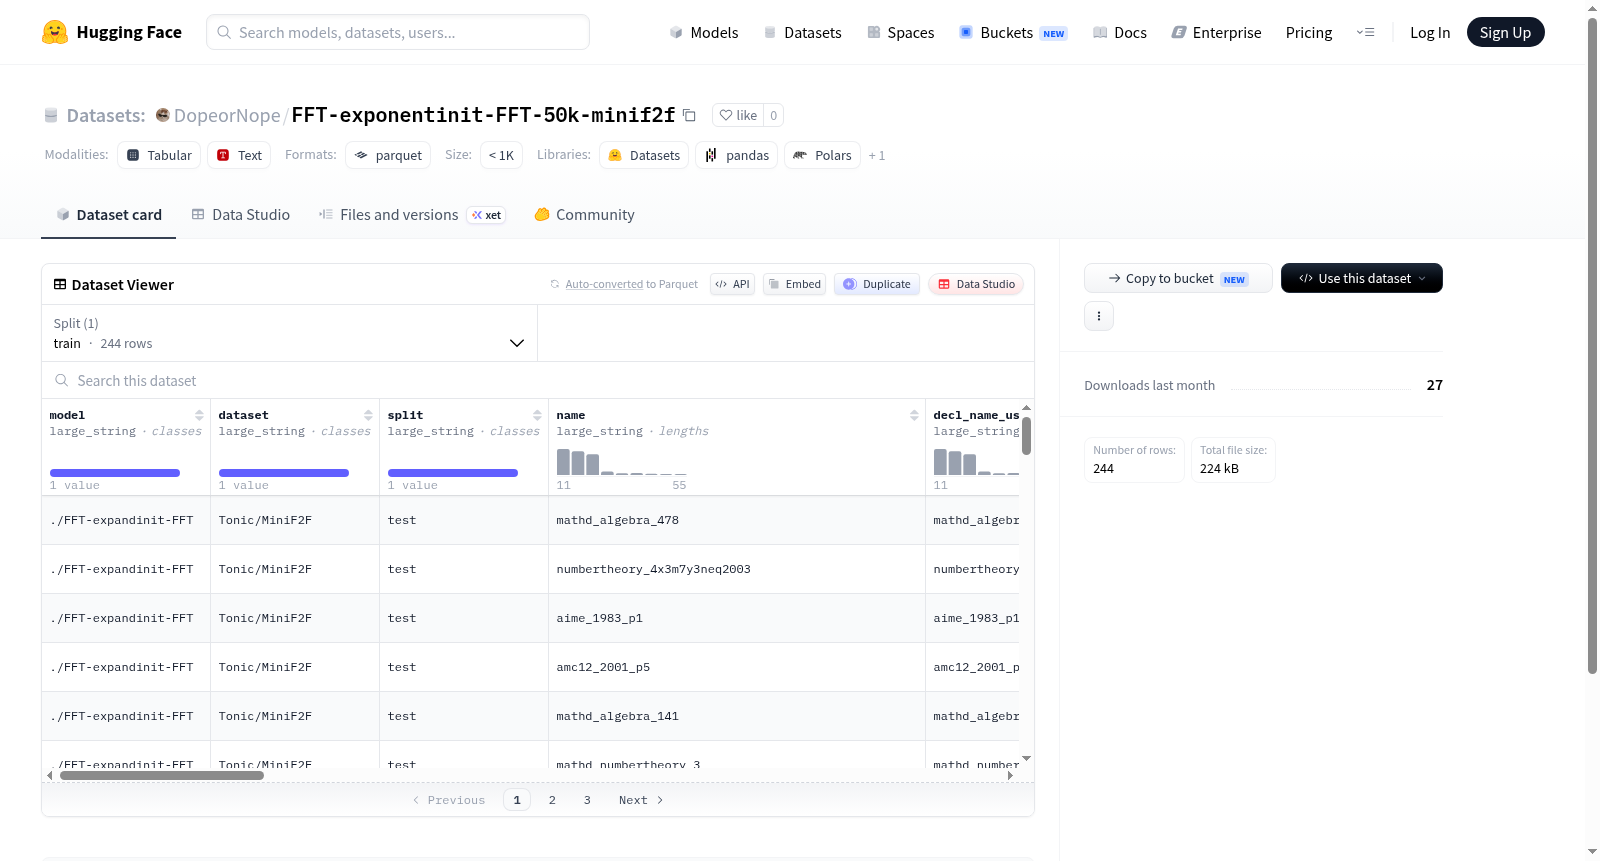Click the horizontal scrollbar of the table
Image resolution: width=1600 pixels, height=861 pixels.
(162, 775)
